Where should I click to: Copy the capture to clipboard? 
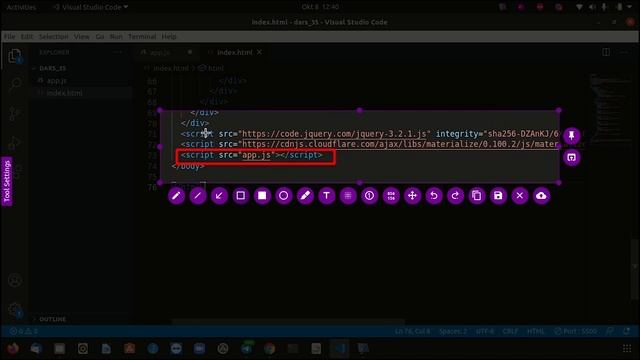point(477,196)
